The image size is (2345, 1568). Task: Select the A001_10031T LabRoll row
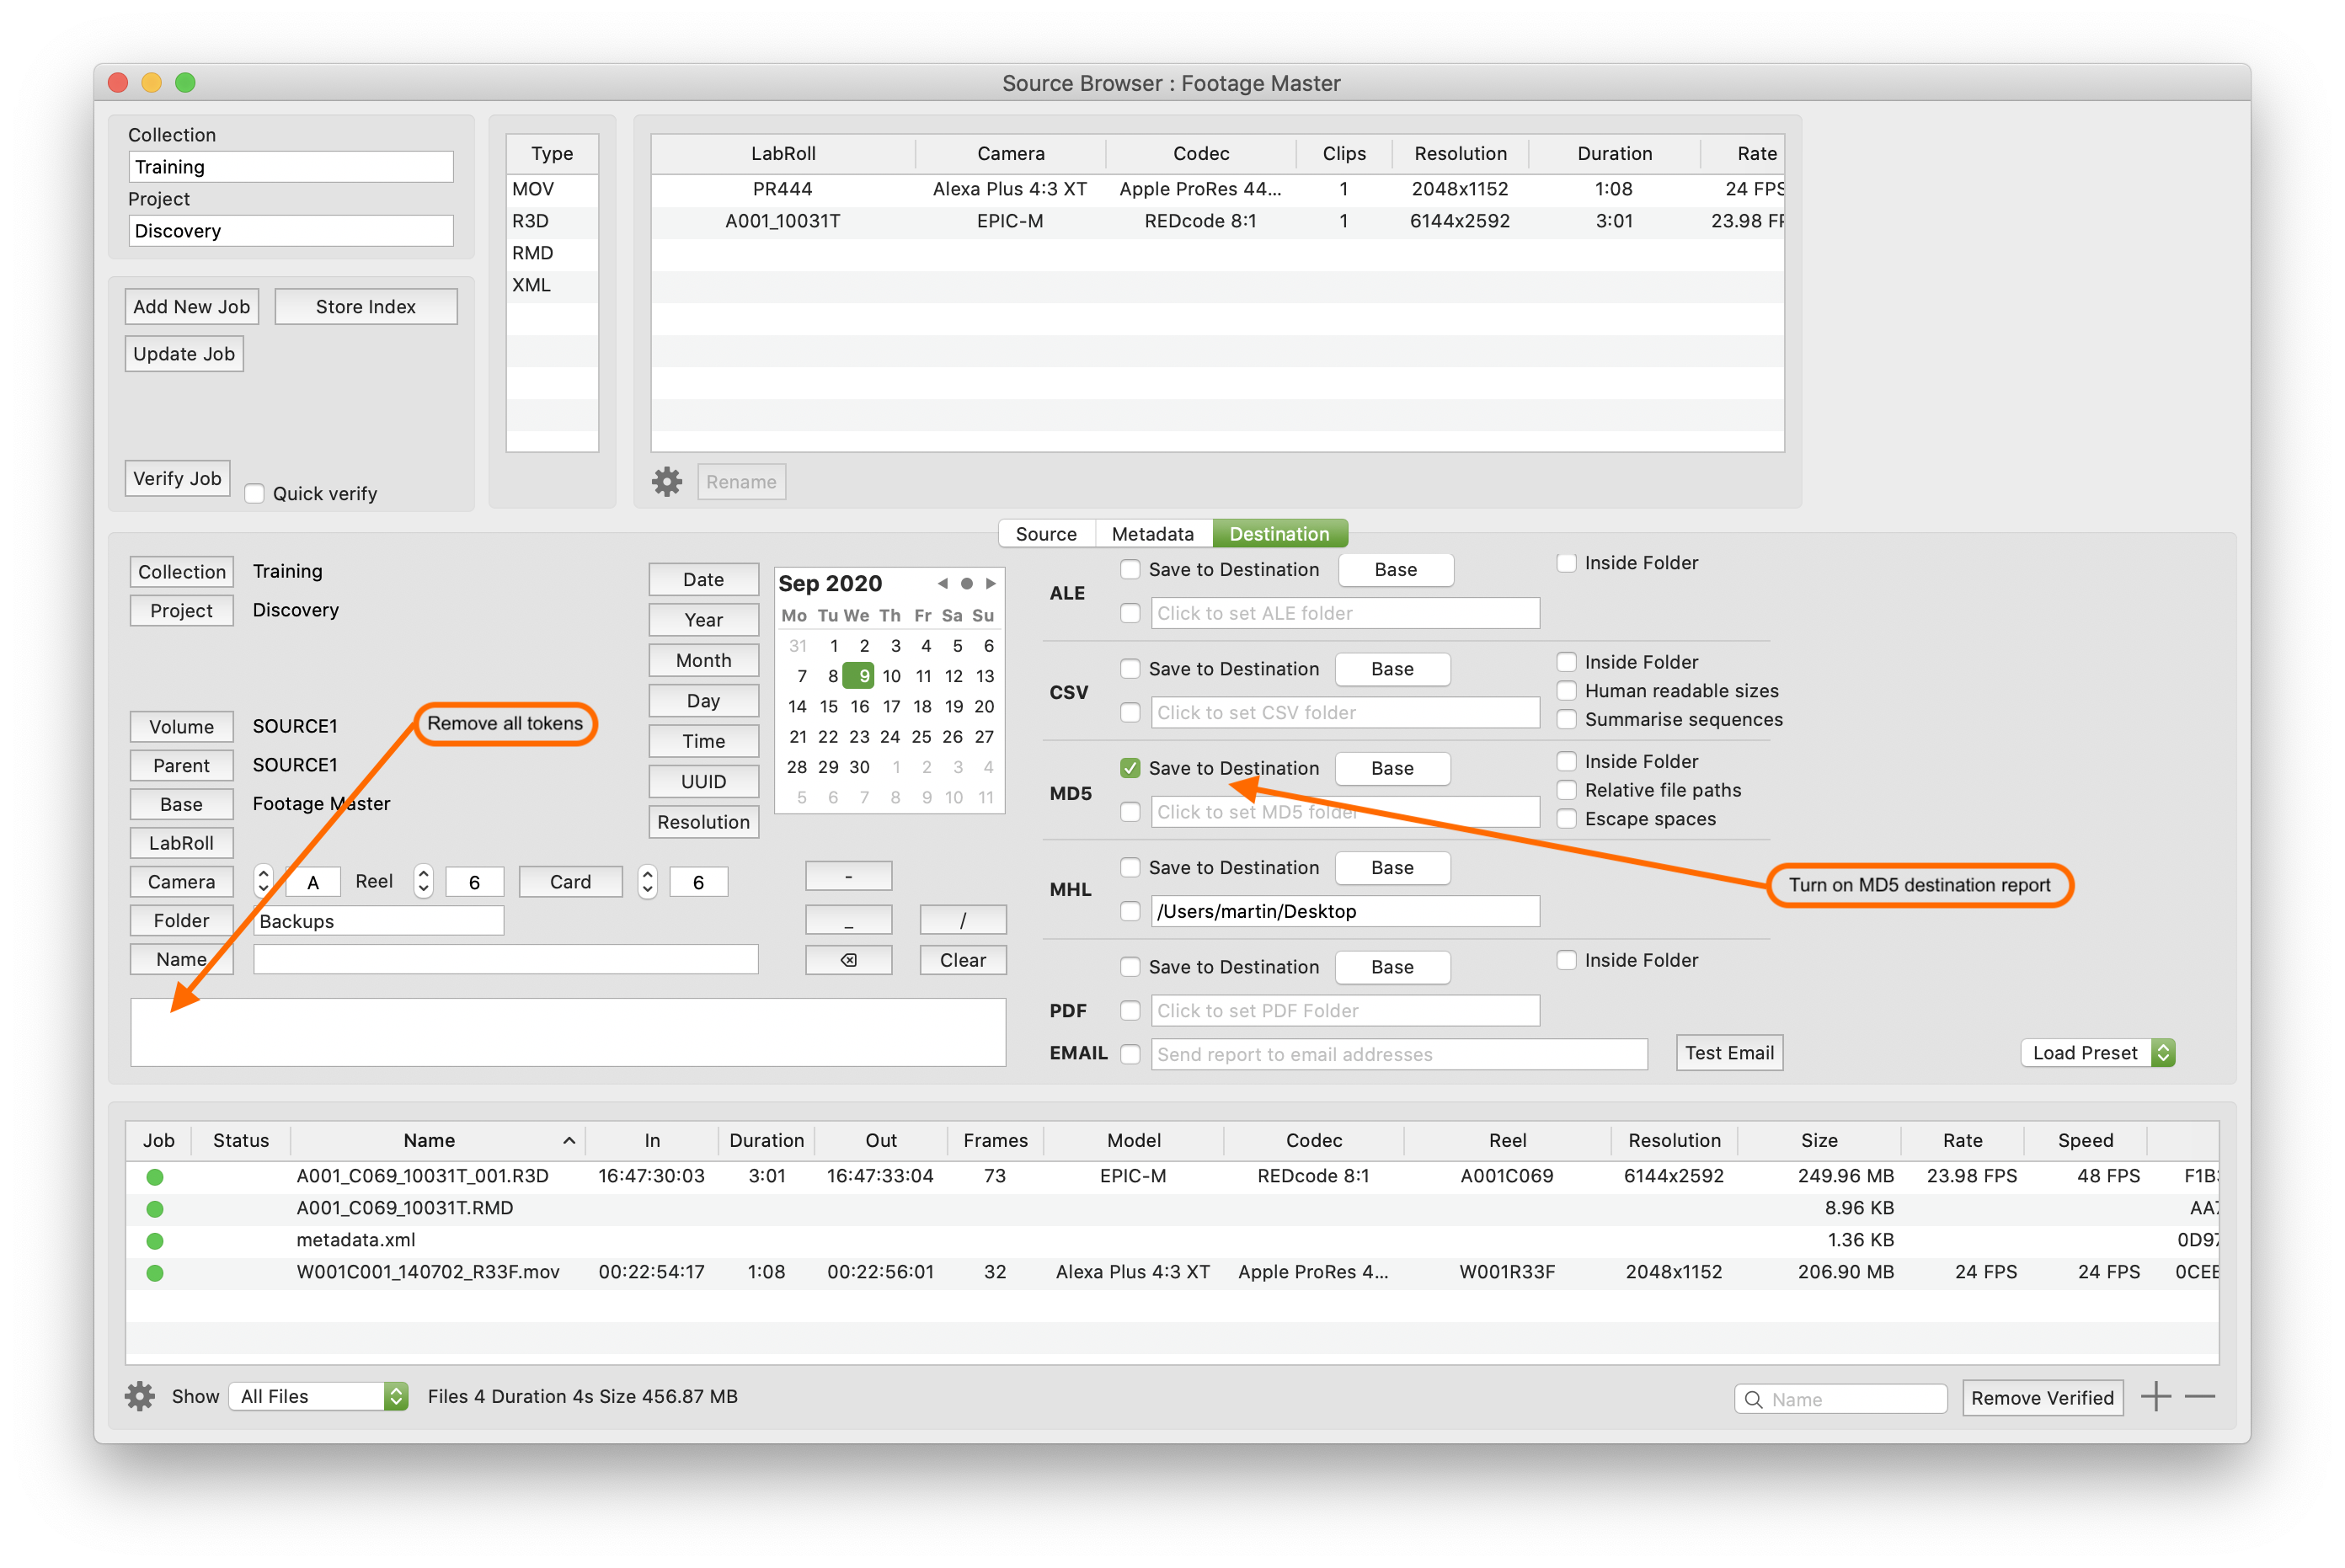pos(1217,221)
